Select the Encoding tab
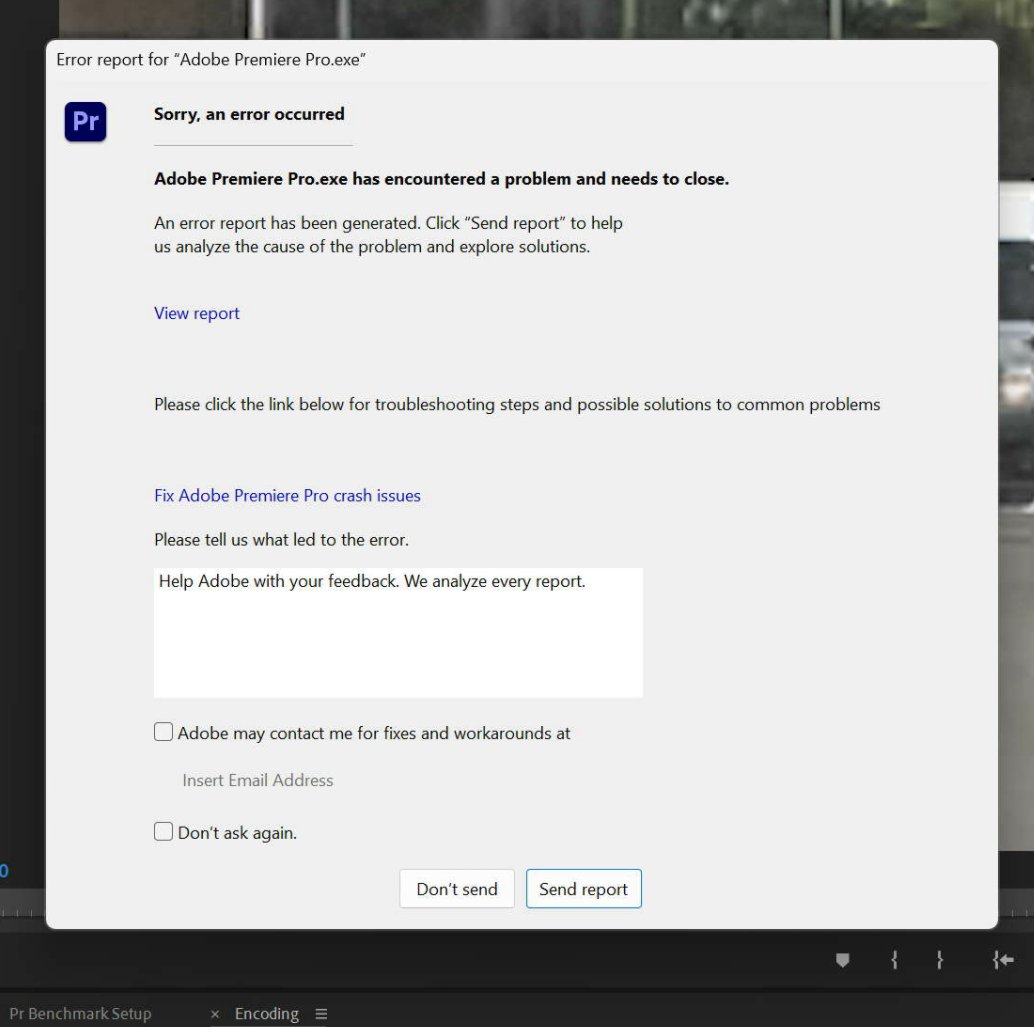 [x=266, y=1014]
